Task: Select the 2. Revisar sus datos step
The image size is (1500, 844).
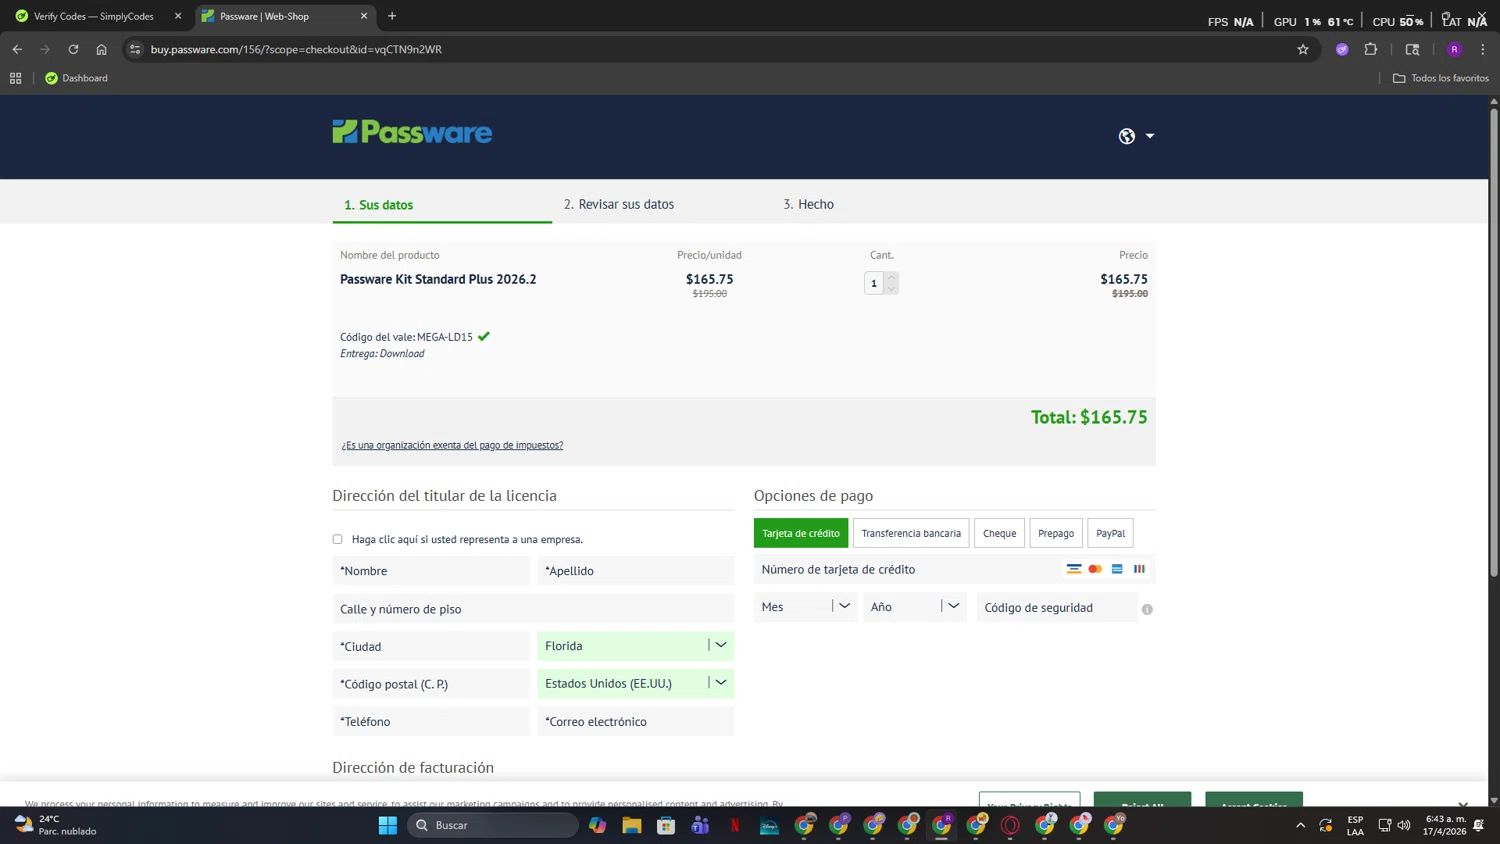Action: [x=619, y=204]
